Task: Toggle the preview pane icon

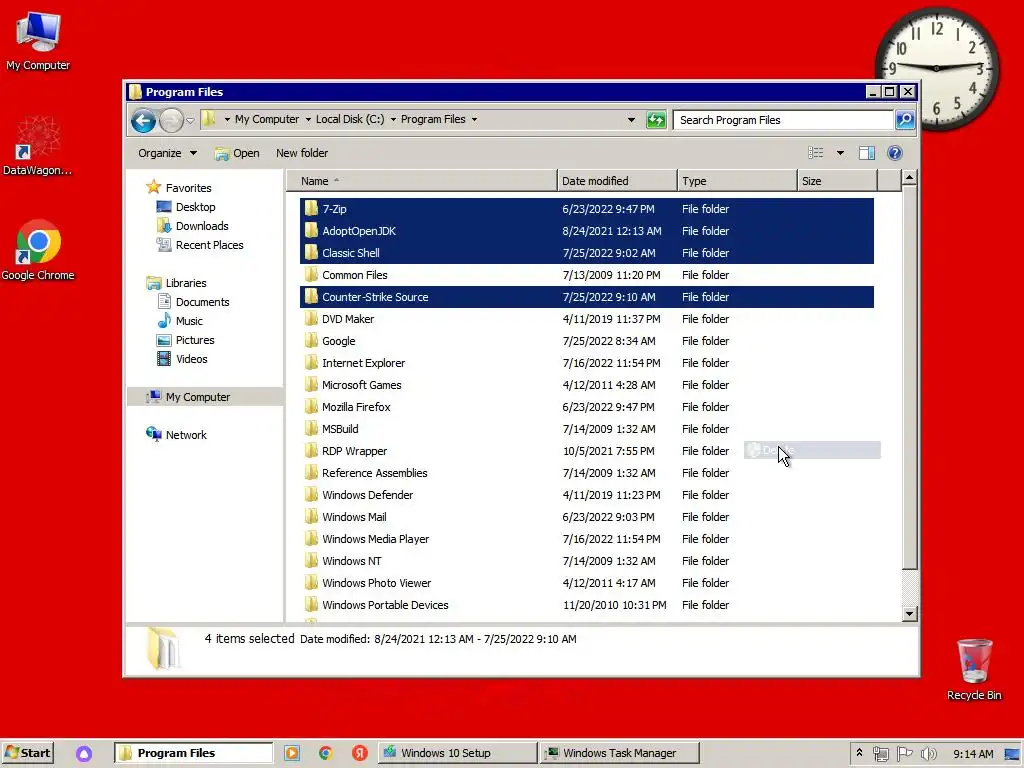Action: (x=867, y=153)
